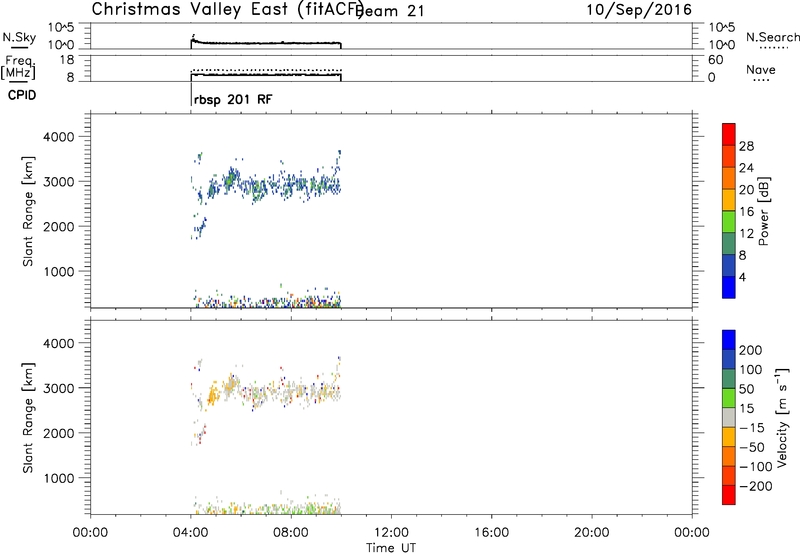Screen dimensions: 800x554
Task: Click the 28 label on Power colorbar
Action: (x=746, y=146)
